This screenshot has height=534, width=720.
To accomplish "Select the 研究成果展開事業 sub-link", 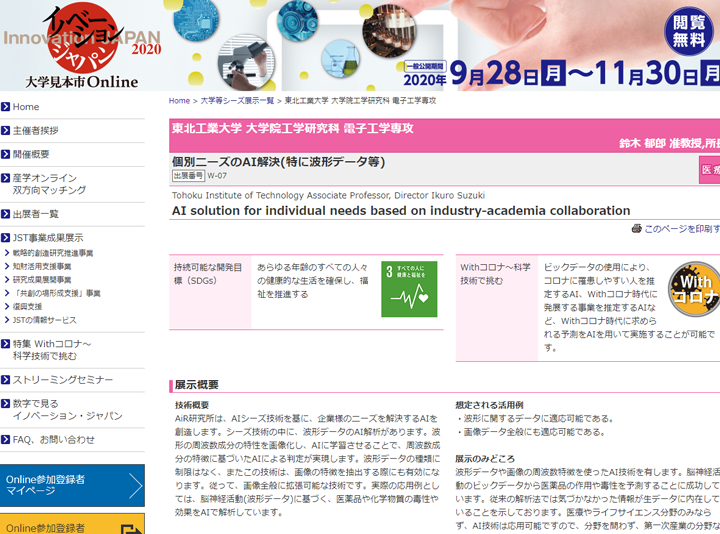I will [42, 280].
